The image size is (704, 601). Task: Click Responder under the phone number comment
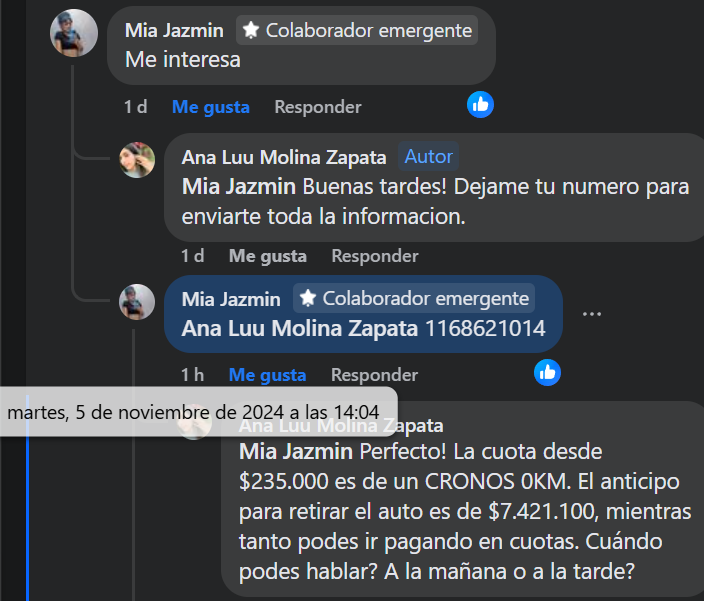click(374, 375)
